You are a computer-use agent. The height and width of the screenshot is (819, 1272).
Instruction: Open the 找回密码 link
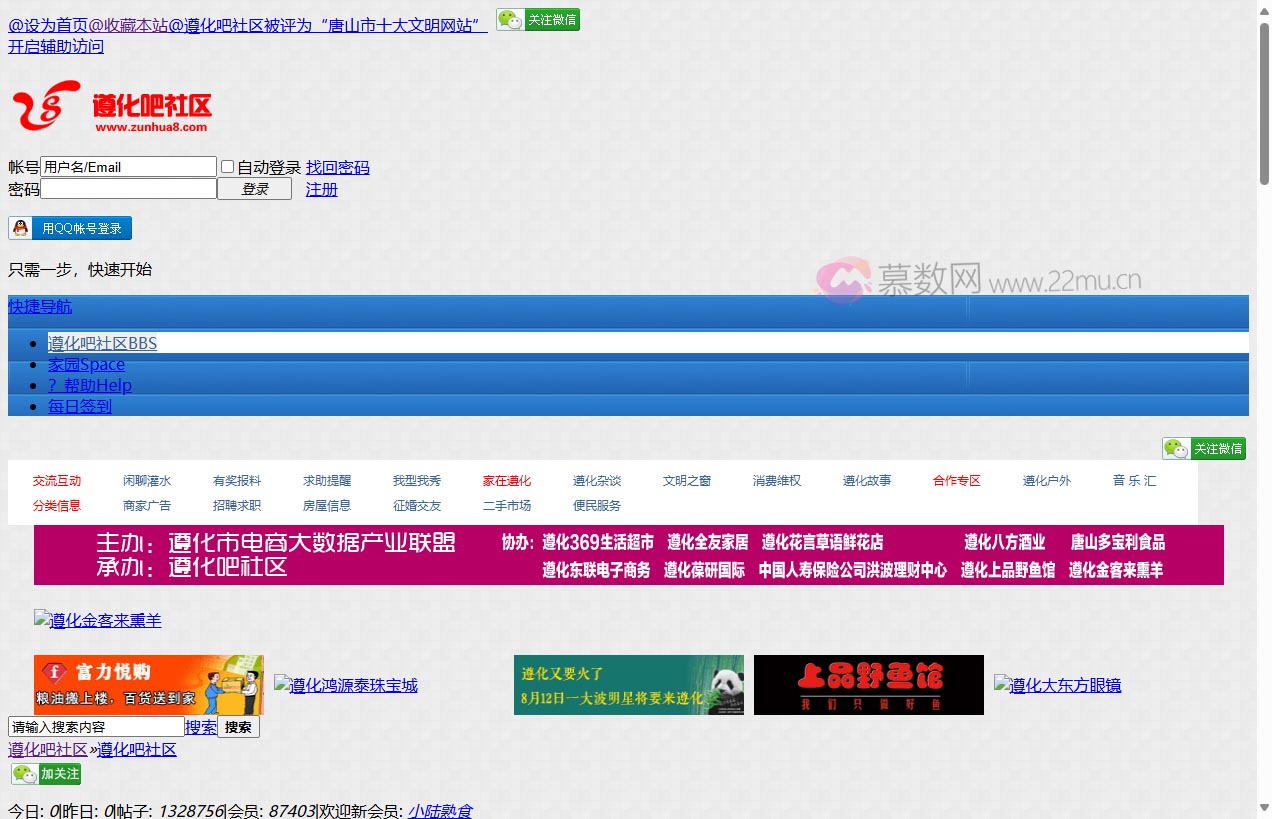337,167
